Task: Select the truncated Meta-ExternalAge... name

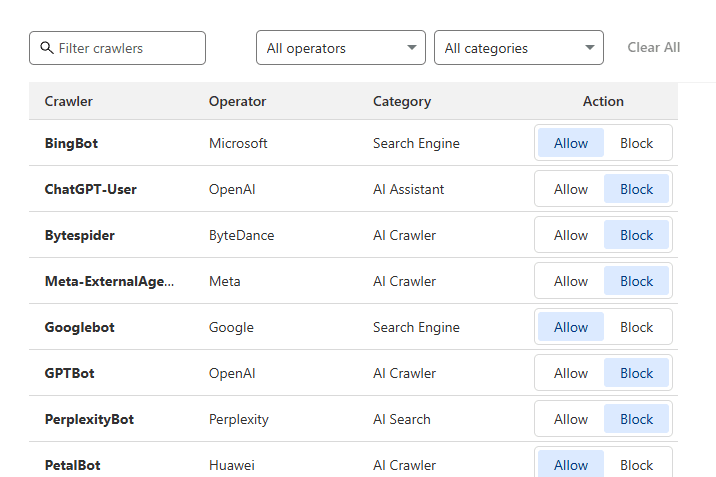Action: [x=109, y=281]
